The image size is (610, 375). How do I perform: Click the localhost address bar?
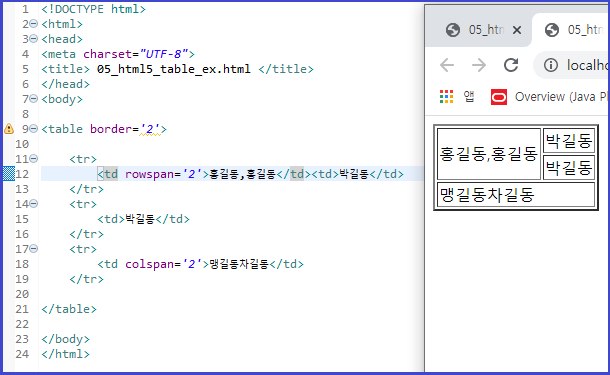(571, 65)
